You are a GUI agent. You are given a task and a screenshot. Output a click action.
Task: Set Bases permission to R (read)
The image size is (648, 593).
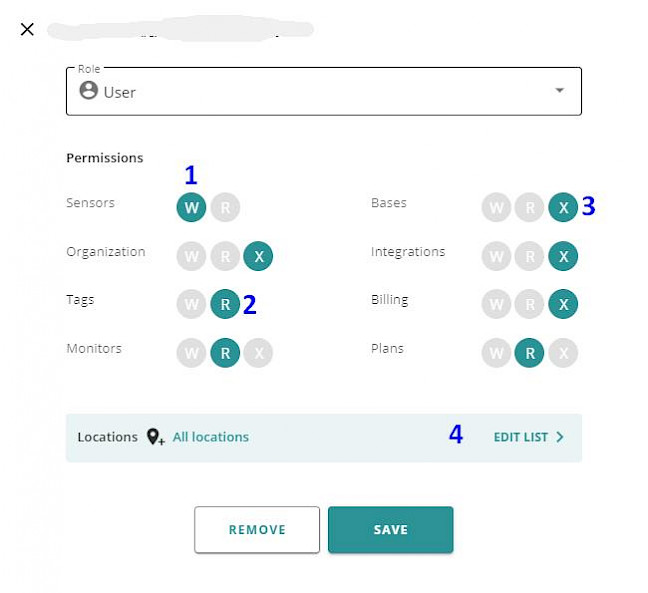pos(529,207)
